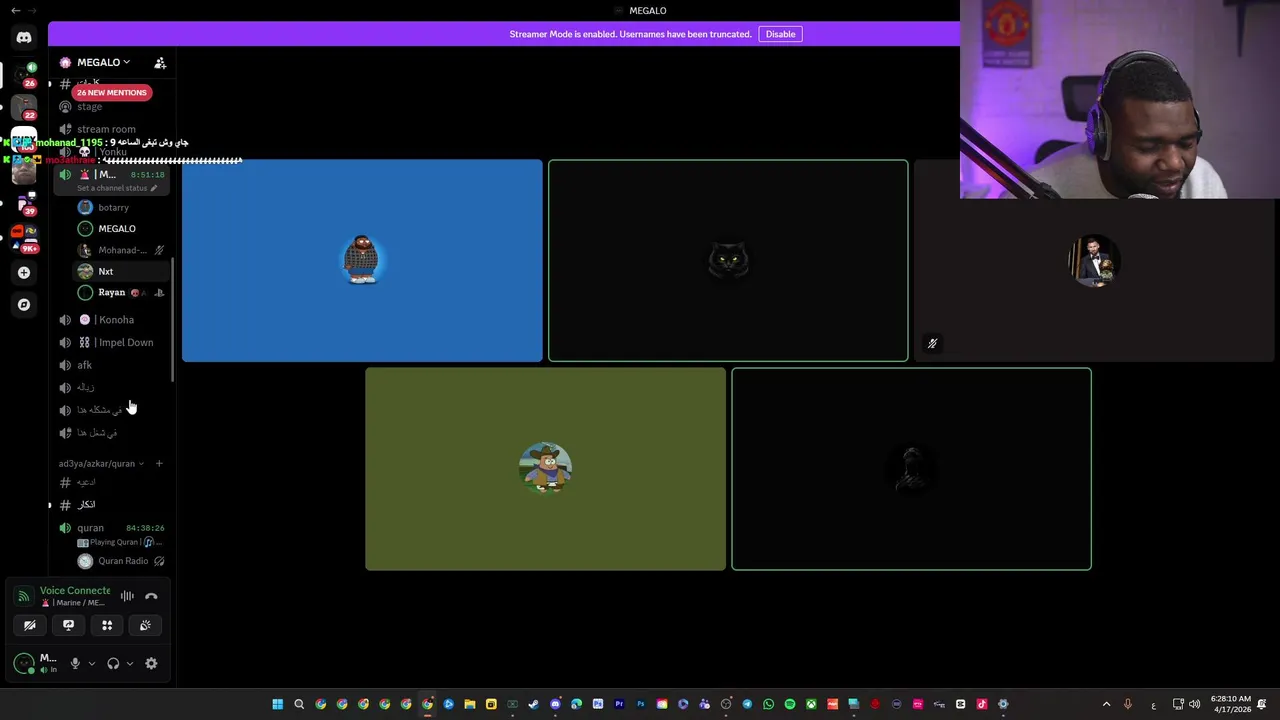Show hidden system tray icons
The width and height of the screenshot is (1280, 720).
click(1106, 704)
